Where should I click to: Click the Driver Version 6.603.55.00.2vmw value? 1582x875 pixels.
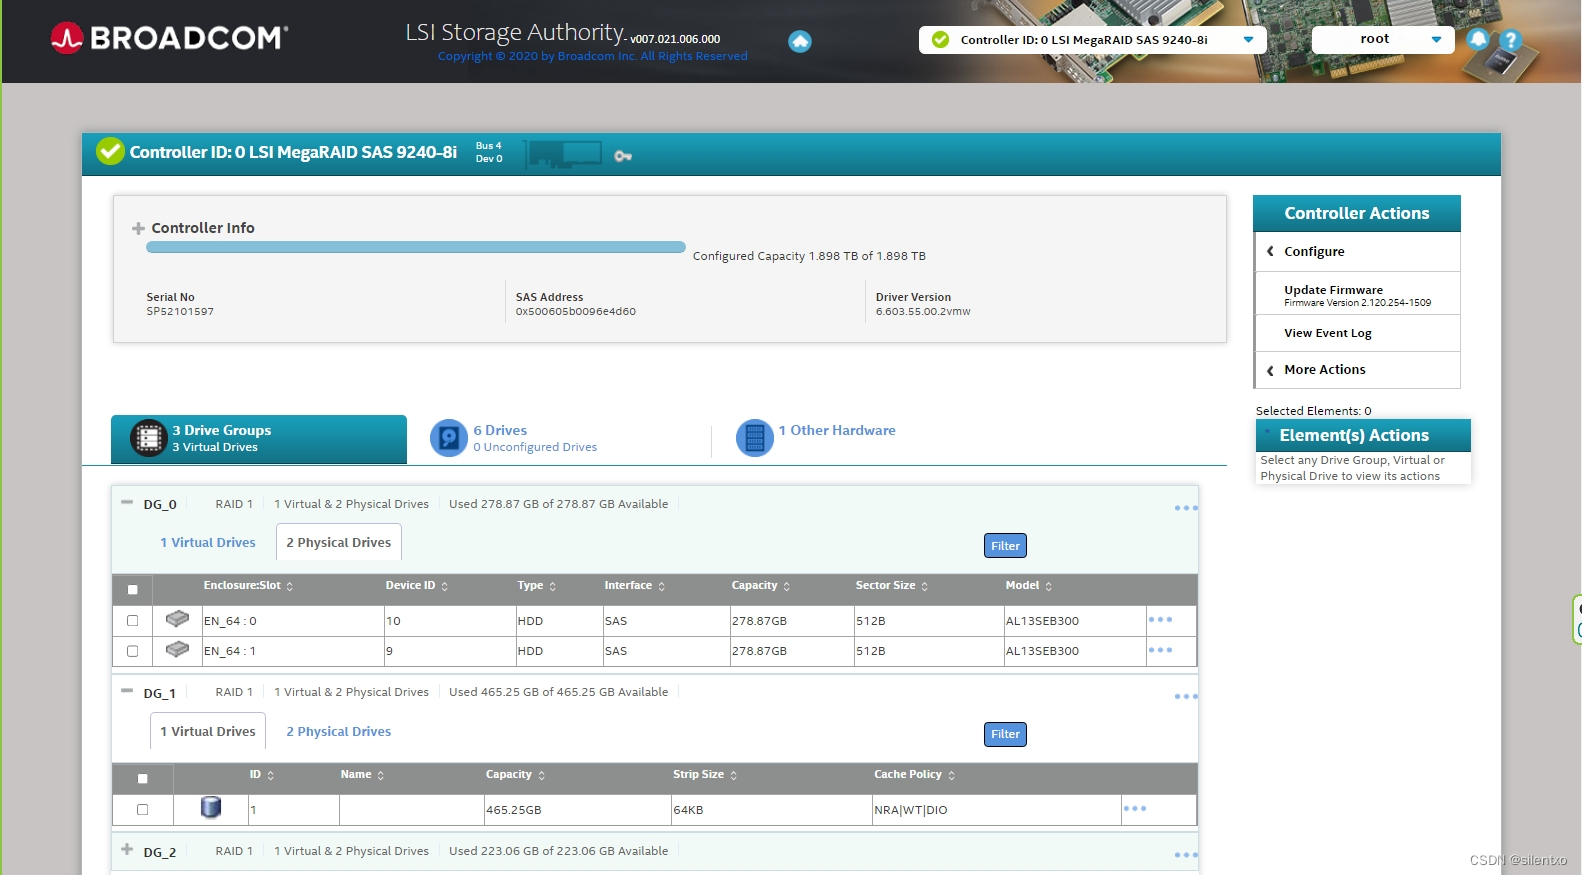[x=923, y=312]
